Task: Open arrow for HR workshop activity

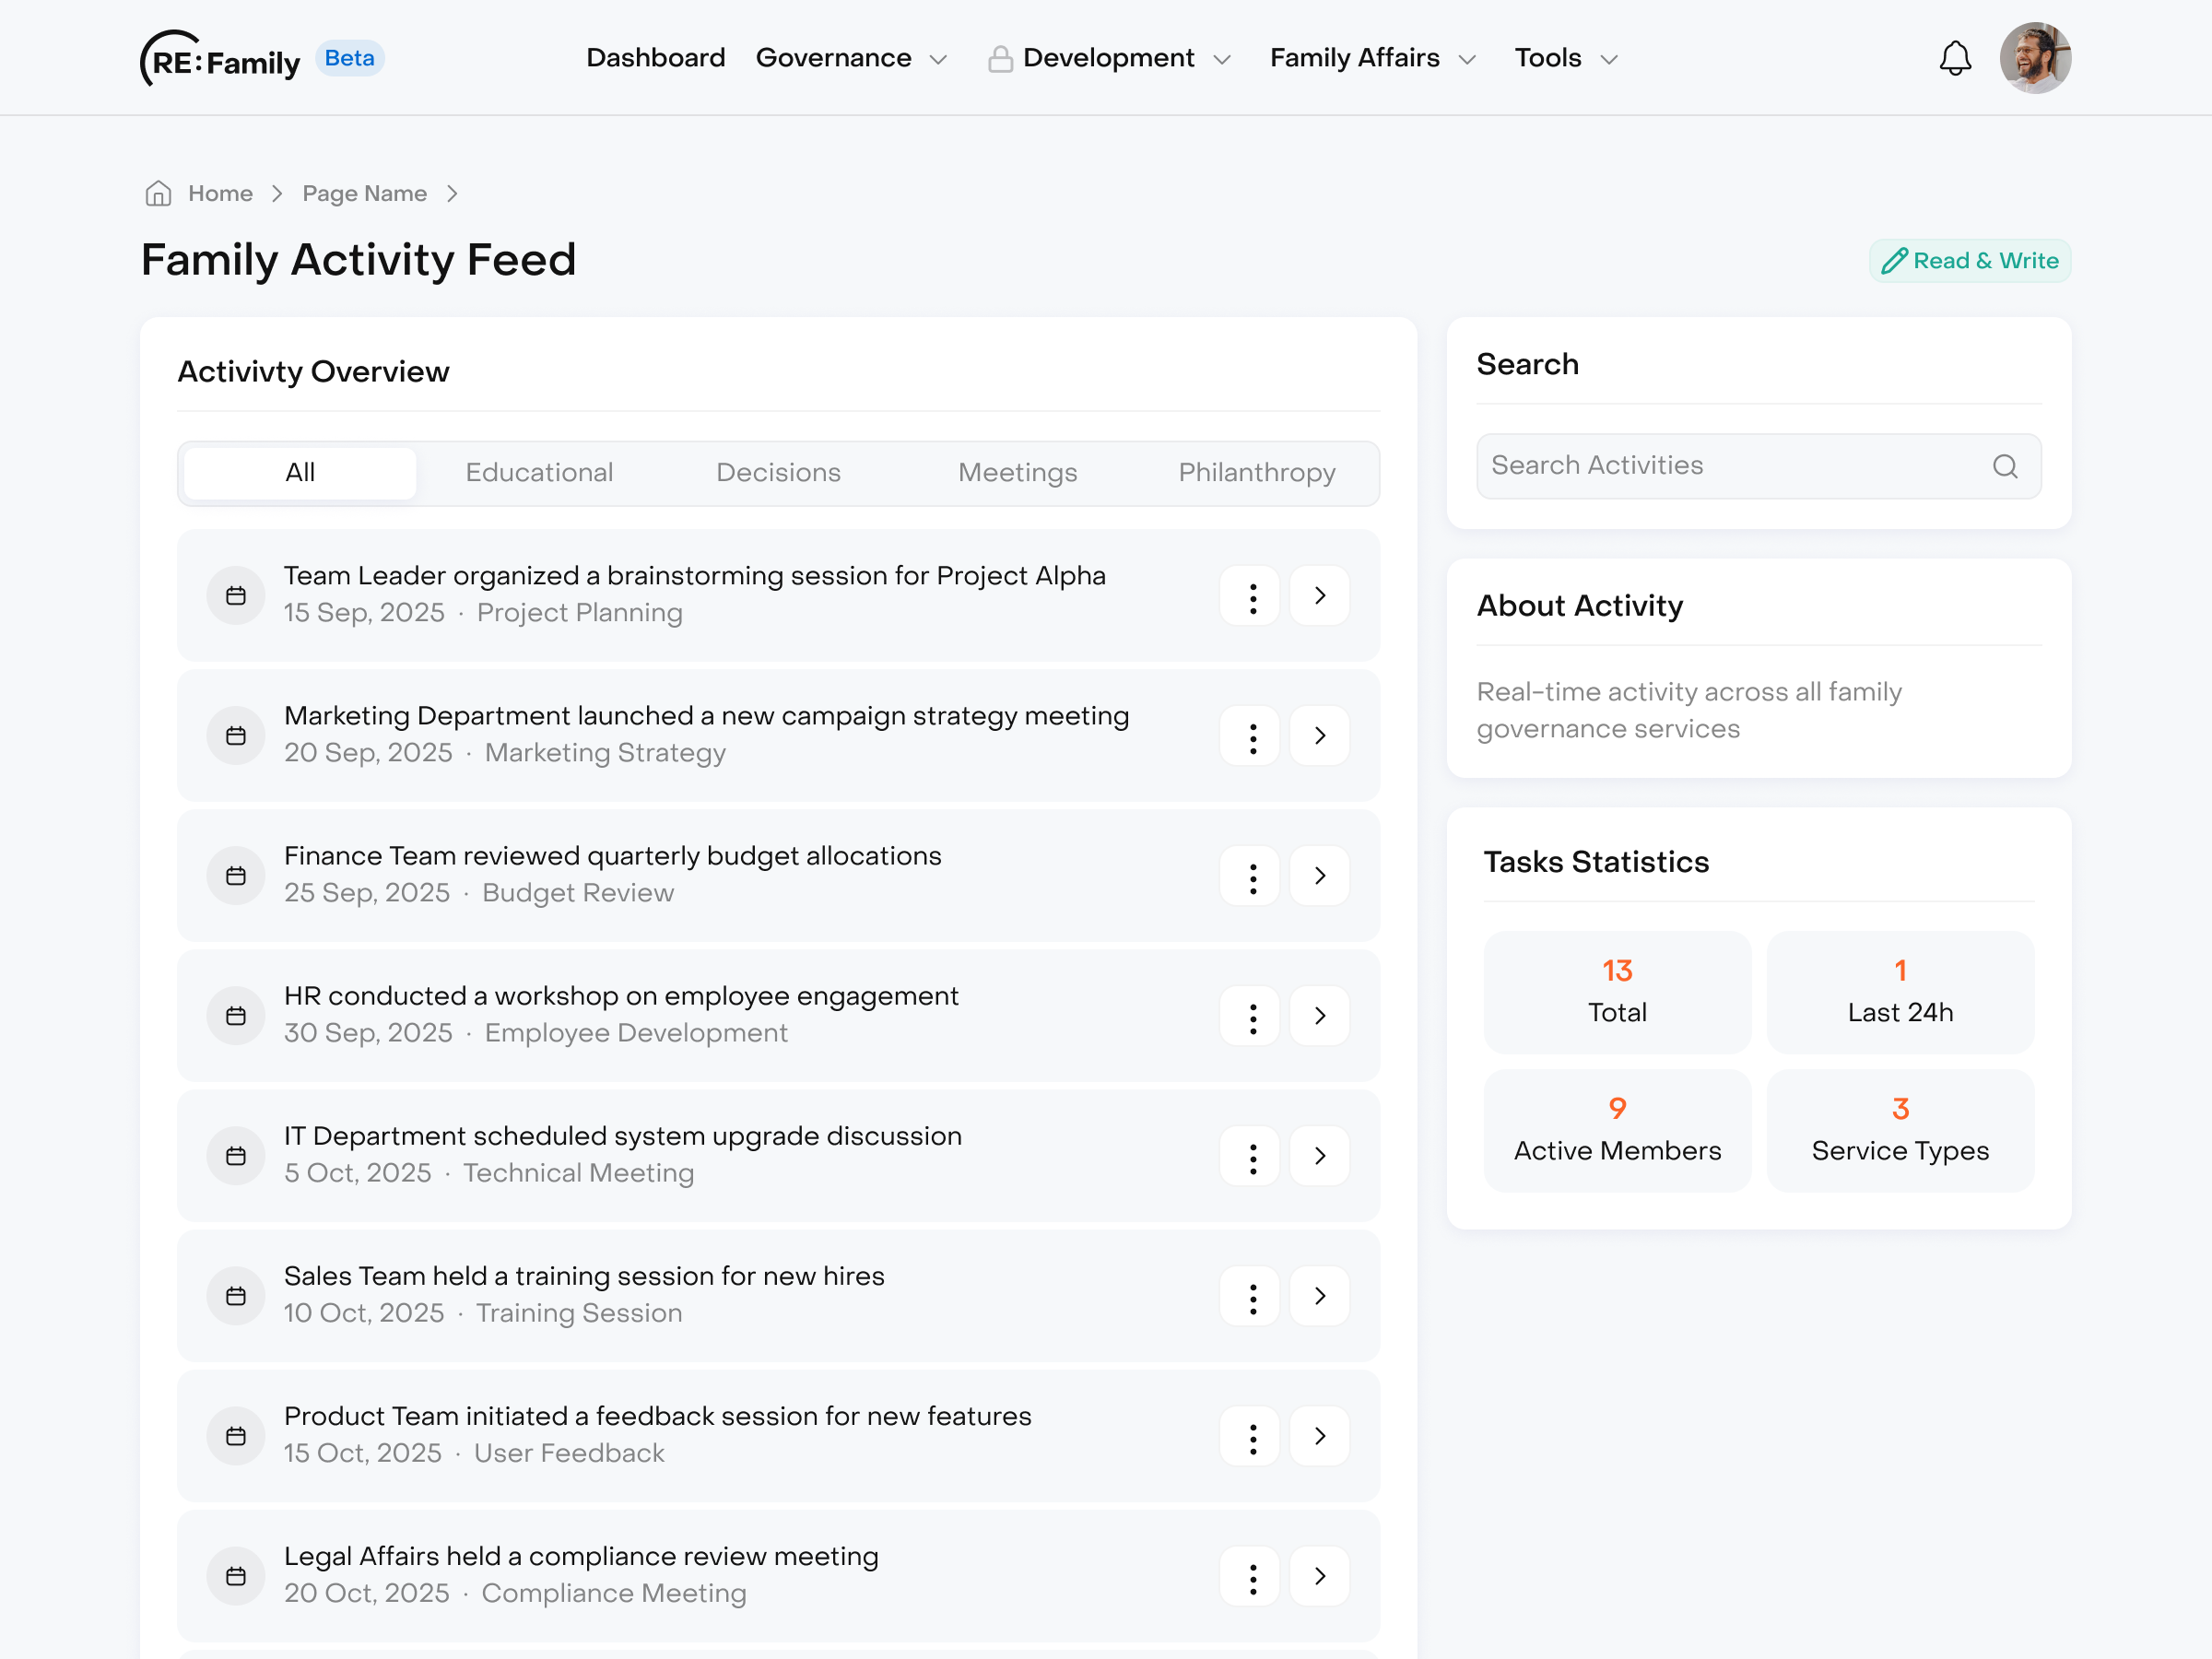Action: point(1320,1017)
